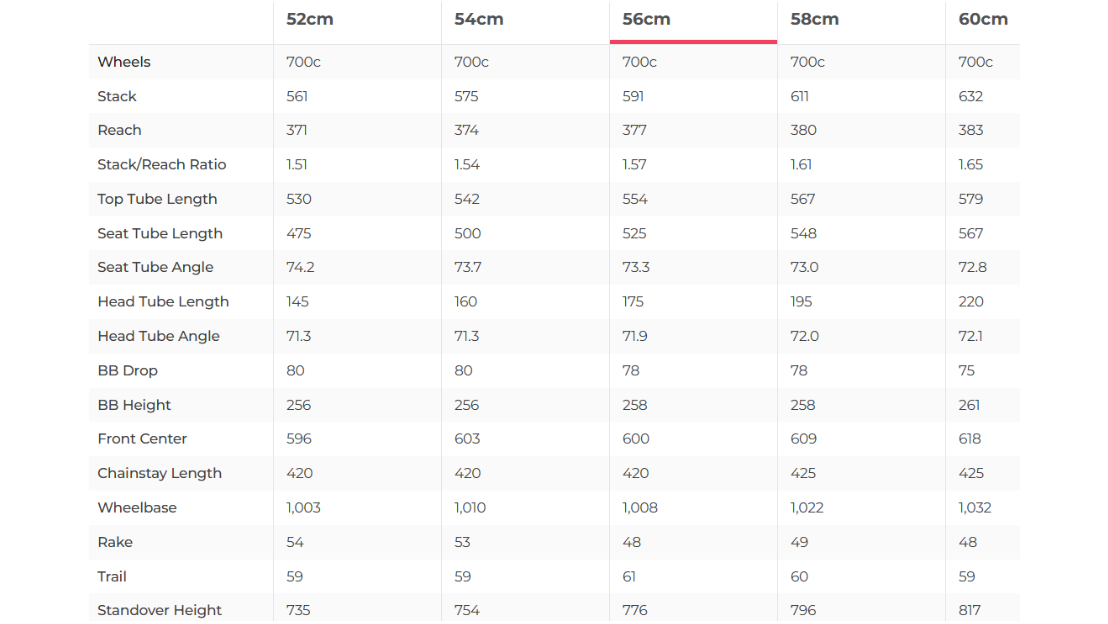Click the Wheels row label
The width and height of the screenshot is (1108, 624).
coord(124,62)
